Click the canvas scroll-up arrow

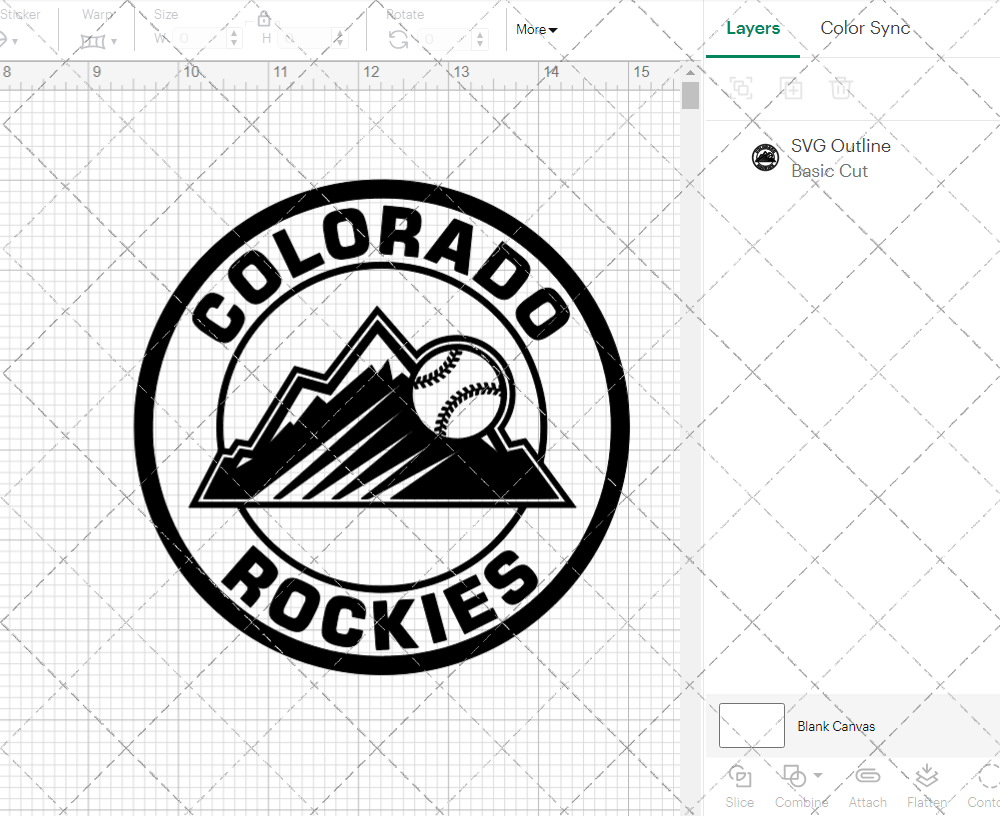pyautogui.click(x=690, y=72)
